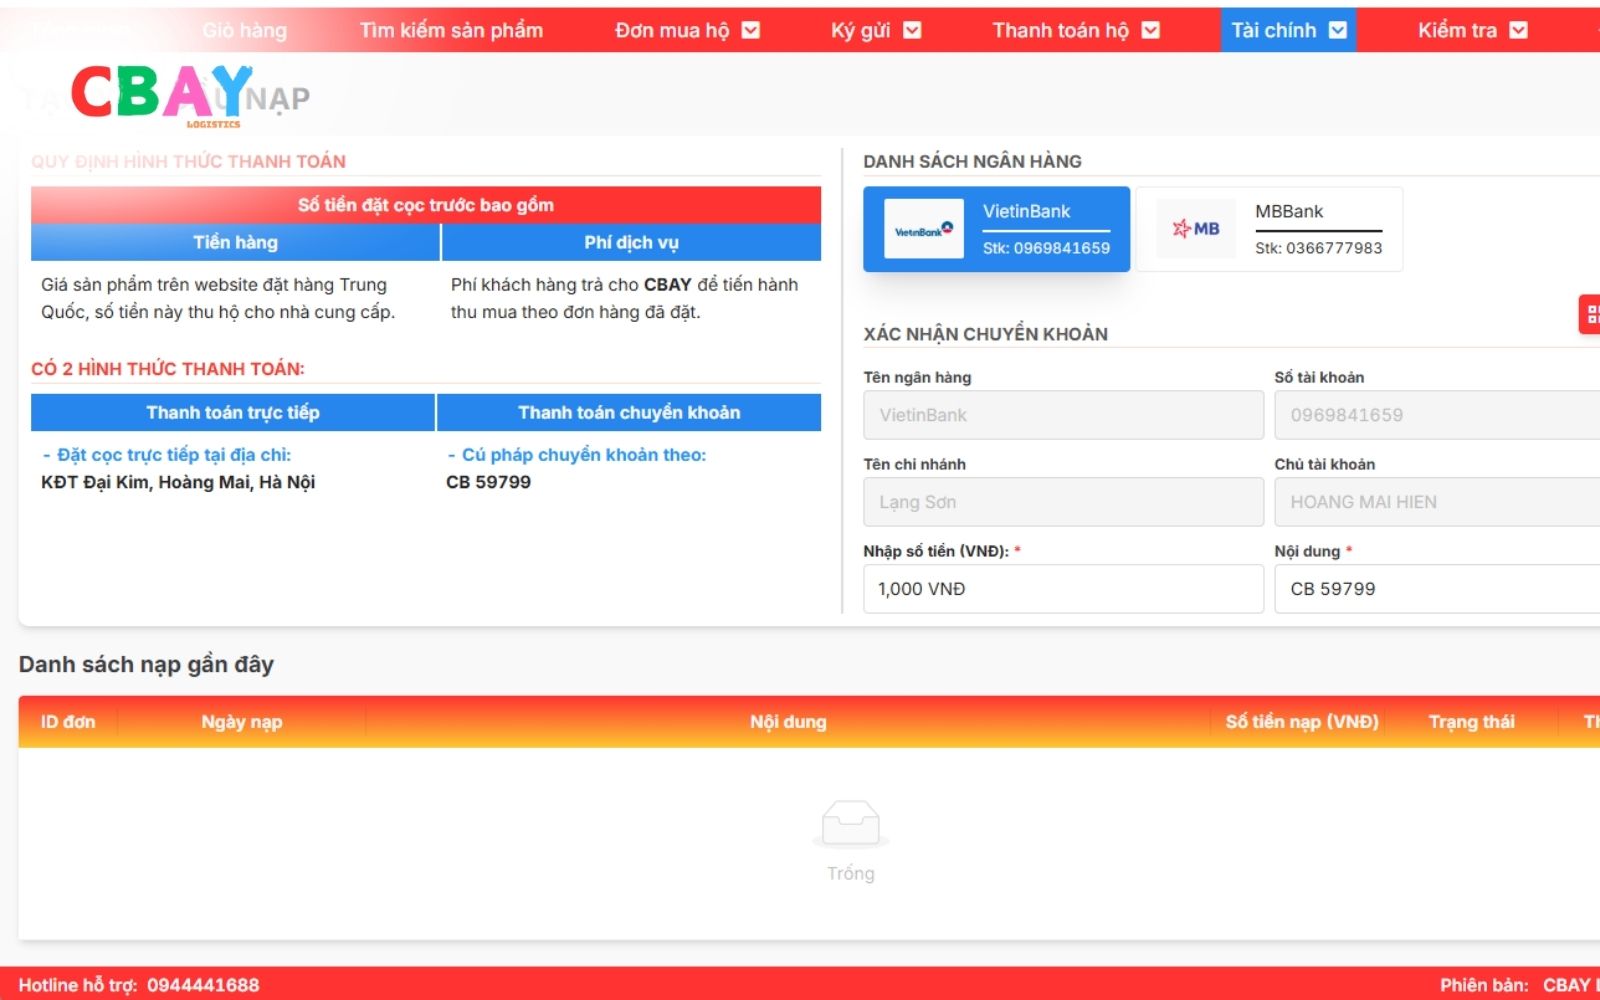Click the hotline number 0944441688
This screenshot has height=1000, width=1600.
pyautogui.click(x=203, y=985)
